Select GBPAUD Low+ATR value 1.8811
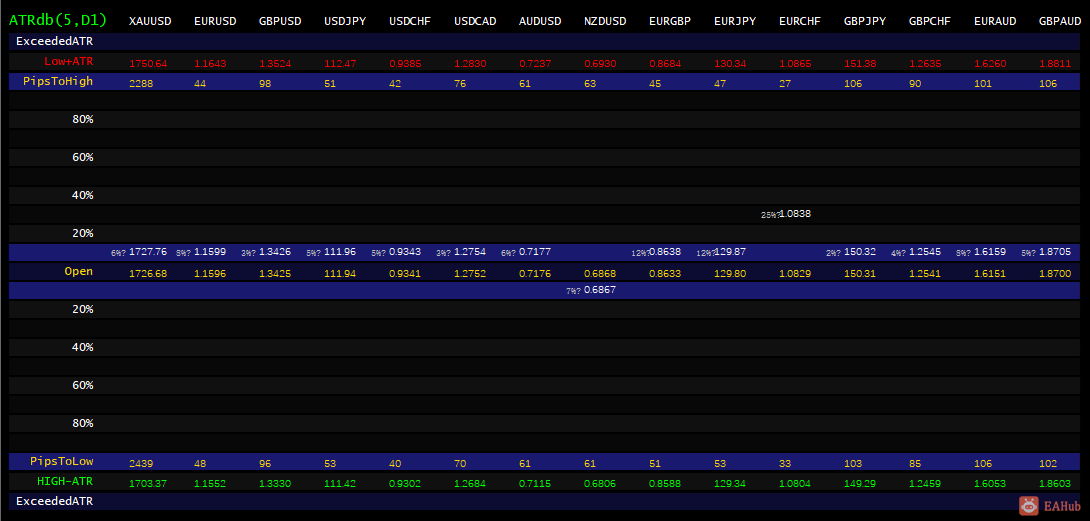 1055,64
